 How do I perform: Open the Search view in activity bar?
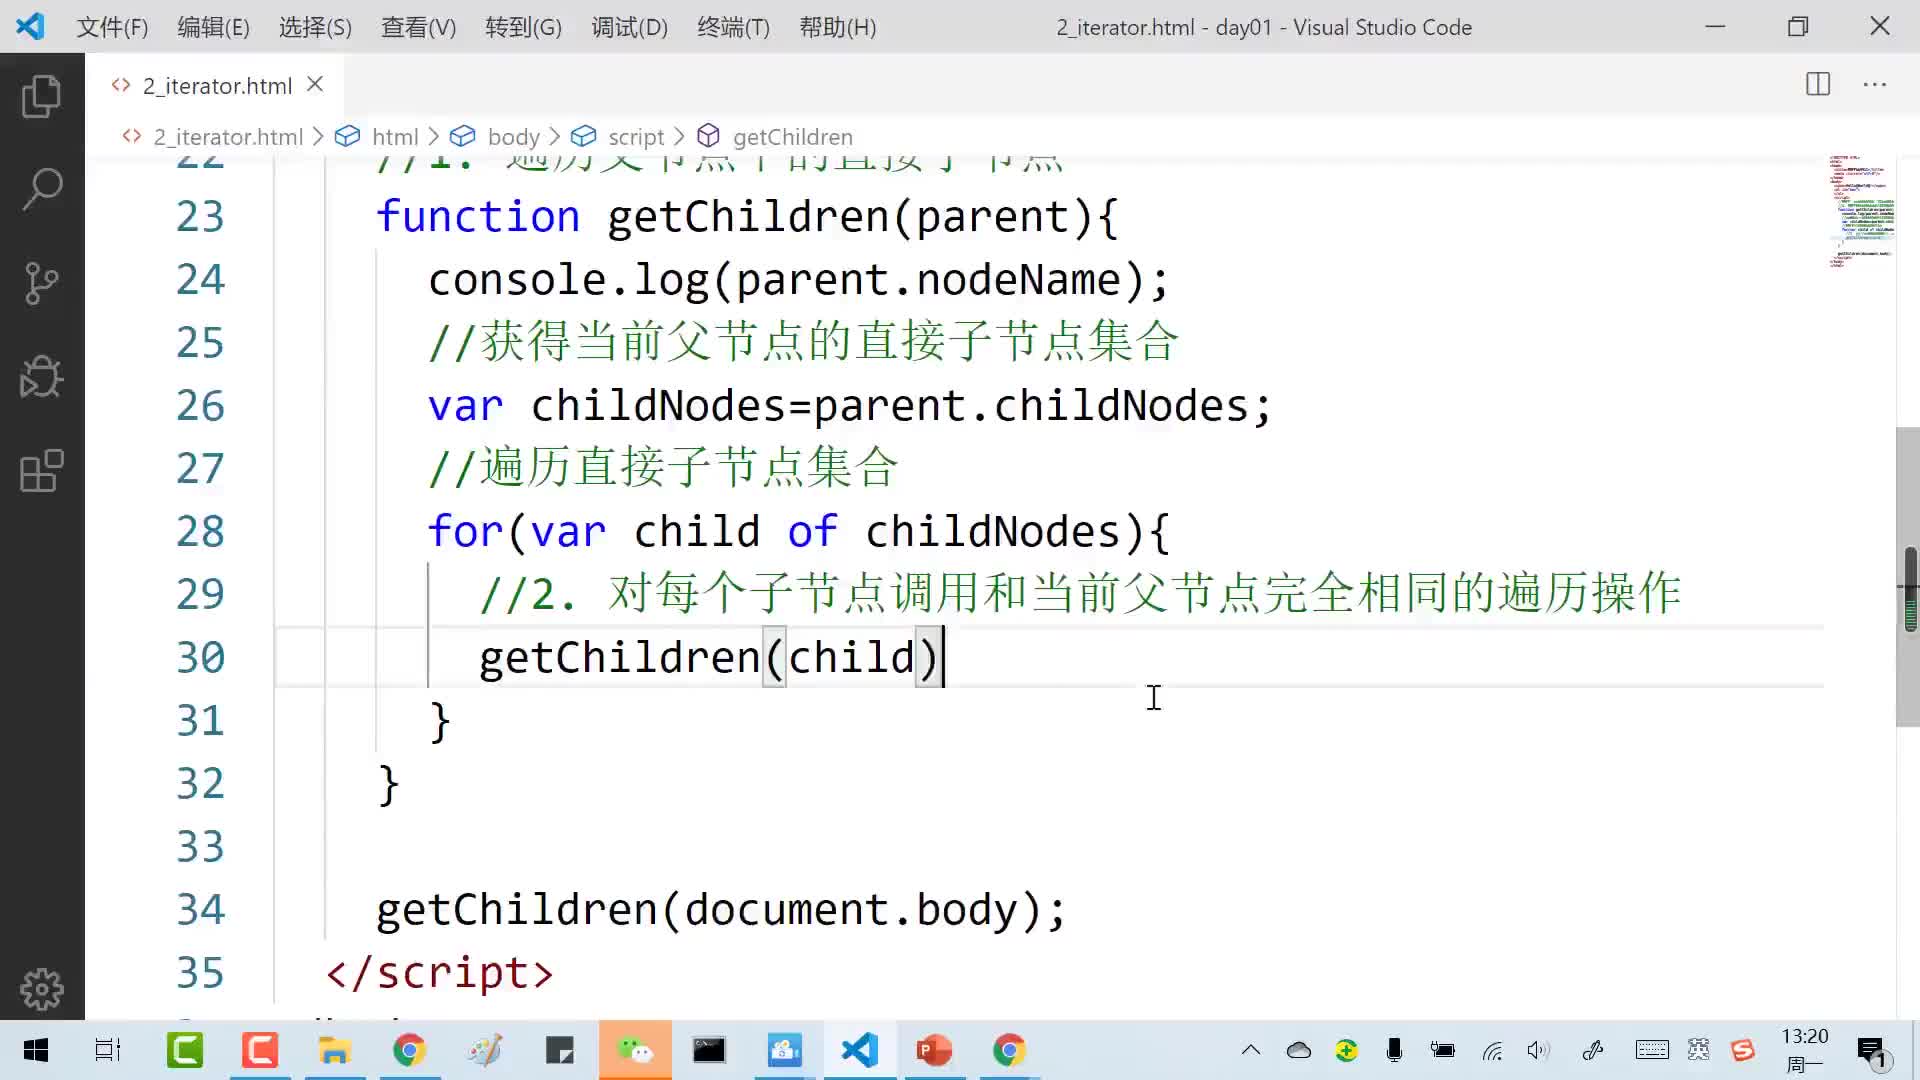(41, 189)
